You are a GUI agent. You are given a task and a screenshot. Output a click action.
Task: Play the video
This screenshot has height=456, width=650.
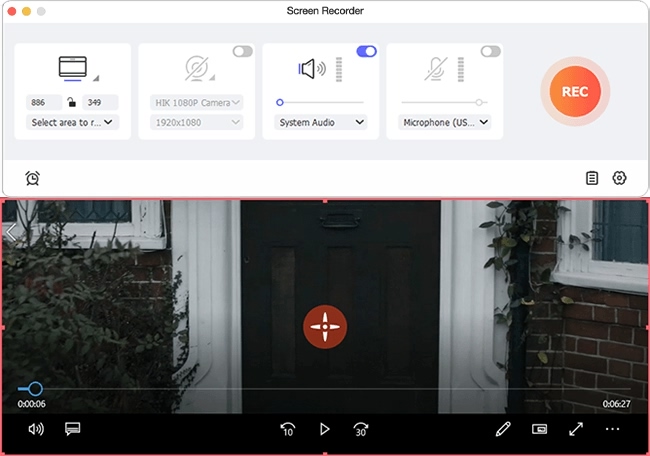[x=325, y=429]
